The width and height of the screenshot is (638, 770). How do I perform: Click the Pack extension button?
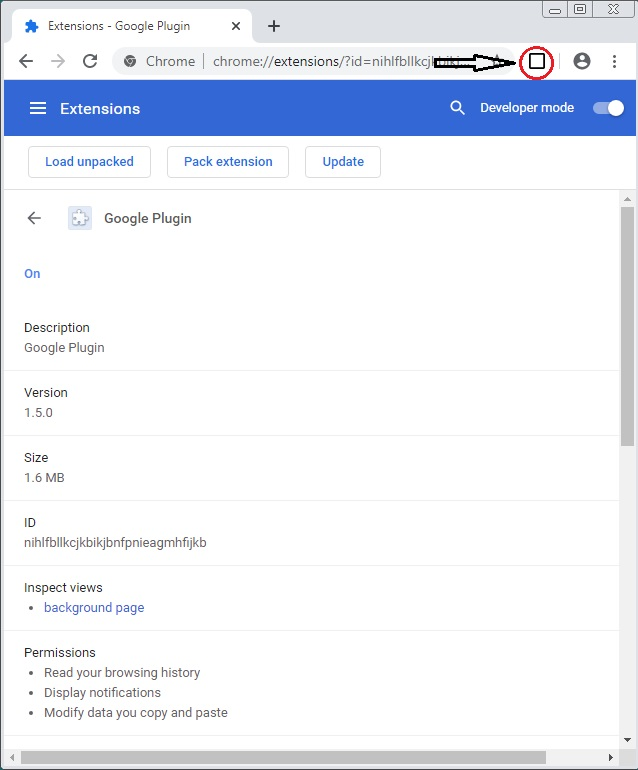click(x=228, y=161)
